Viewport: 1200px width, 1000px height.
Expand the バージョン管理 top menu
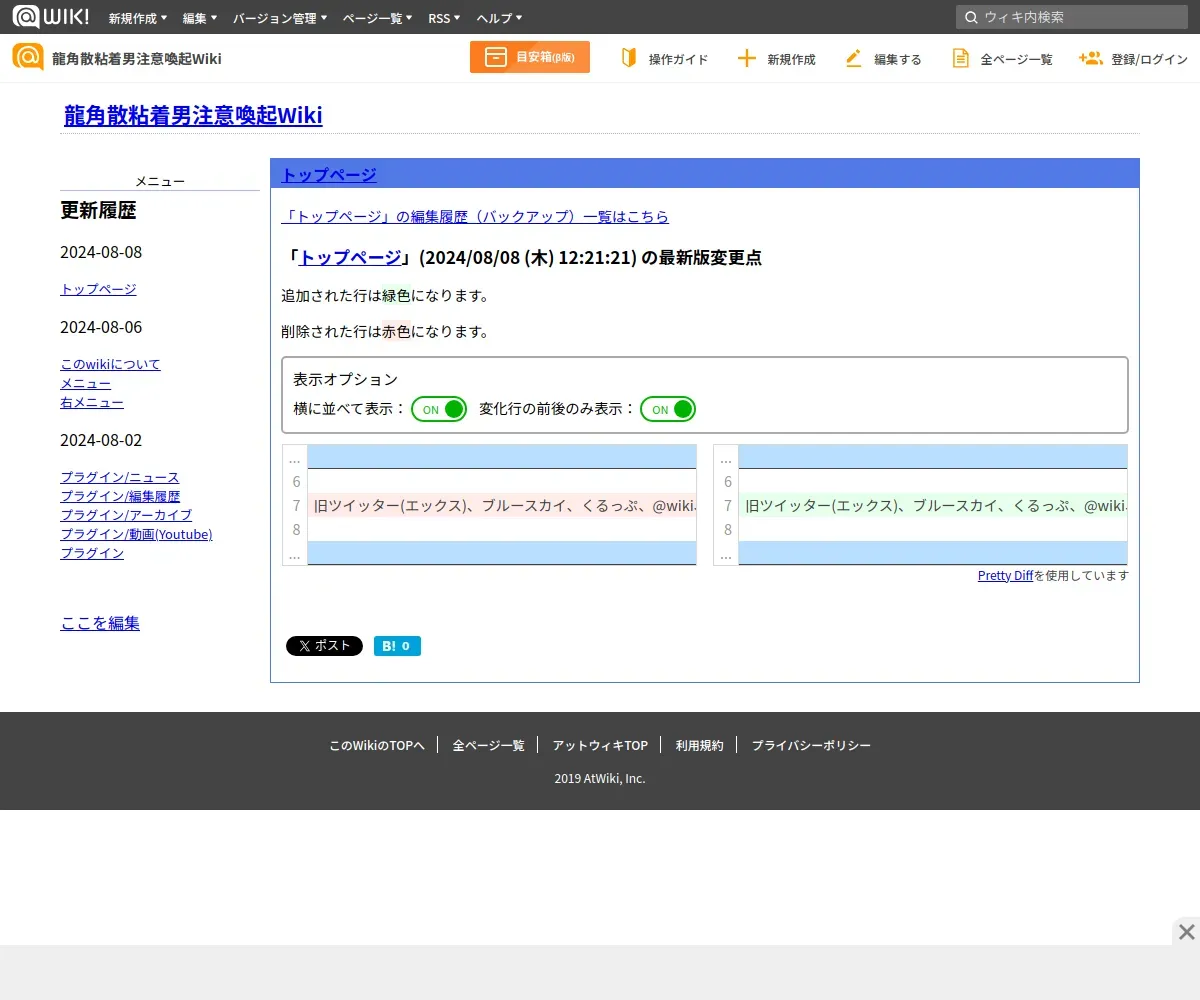pyautogui.click(x=280, y=18)
